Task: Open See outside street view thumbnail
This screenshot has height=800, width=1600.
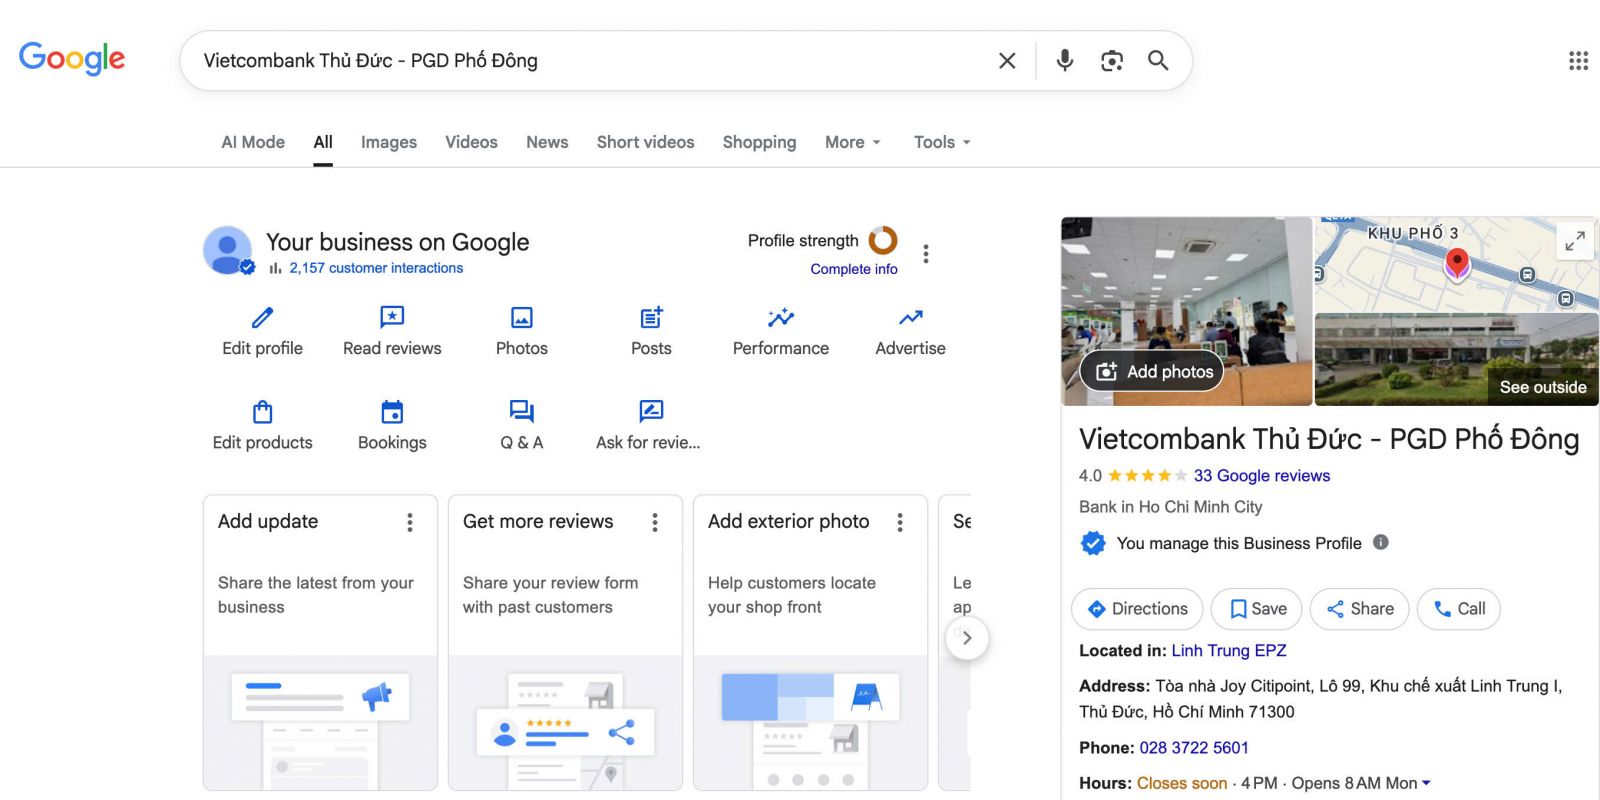Action: pos(1456,360)
